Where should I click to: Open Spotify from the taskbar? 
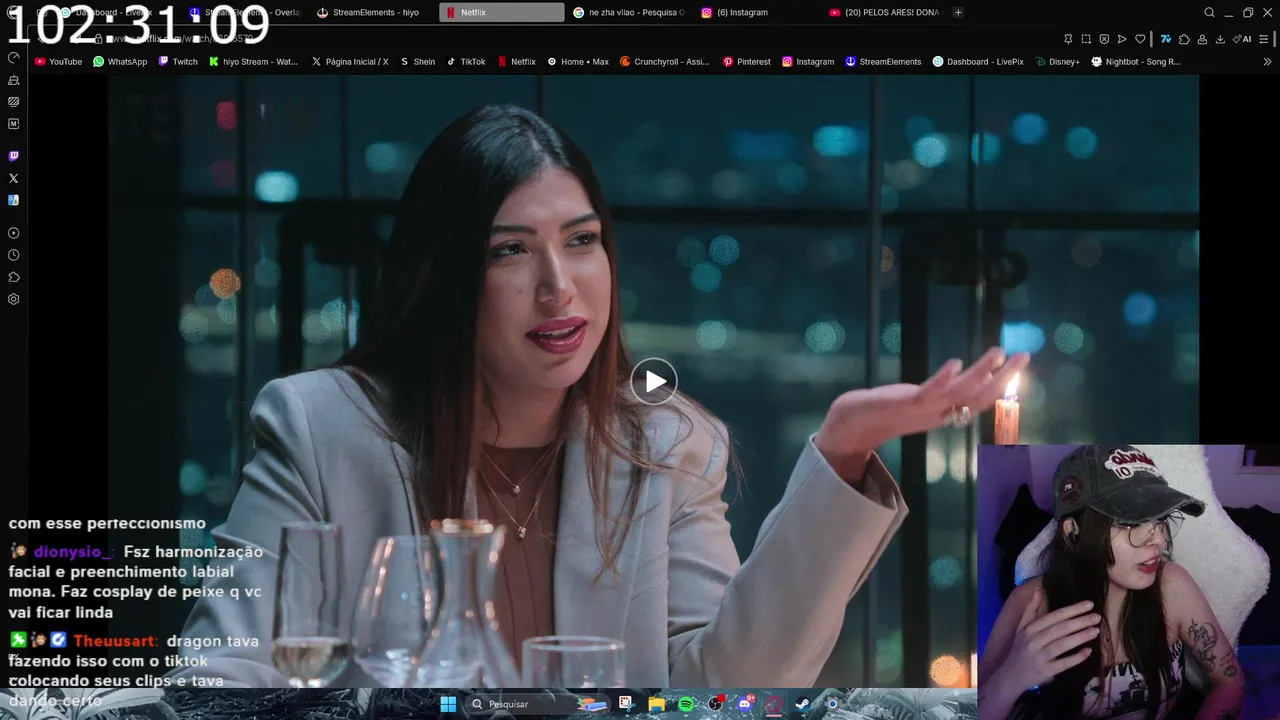(x=686, y=704)
